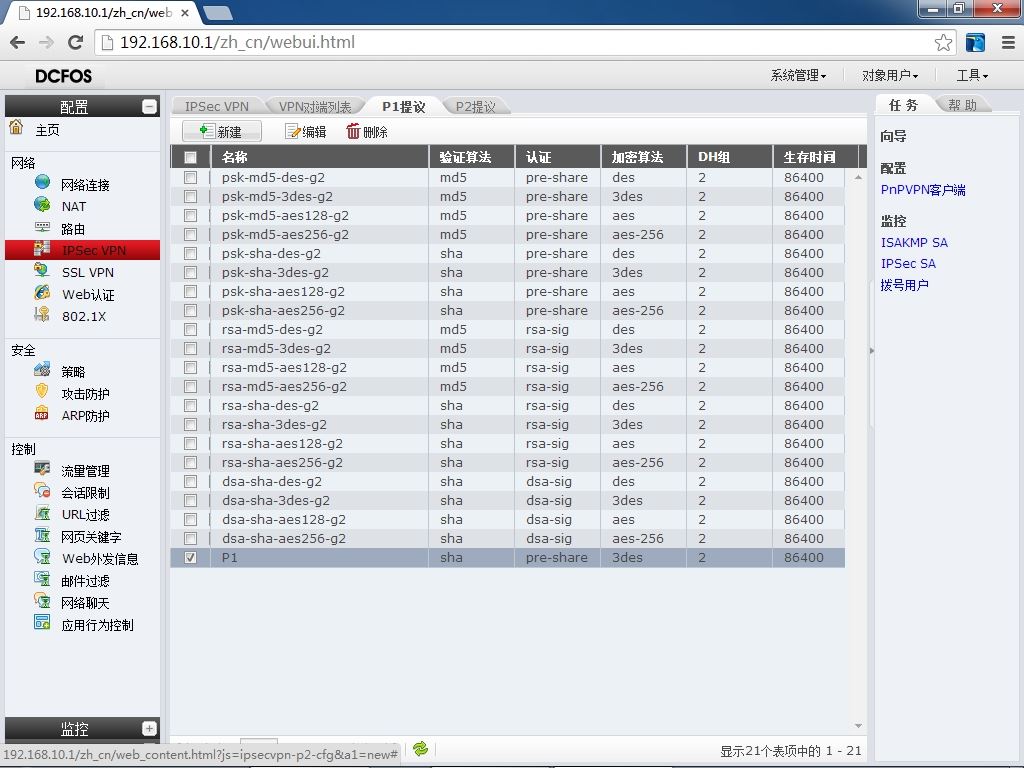This screenshot has height=768, width=1024.
Task: Open the 工具 dropdown menu
Action: click(972, 76)
